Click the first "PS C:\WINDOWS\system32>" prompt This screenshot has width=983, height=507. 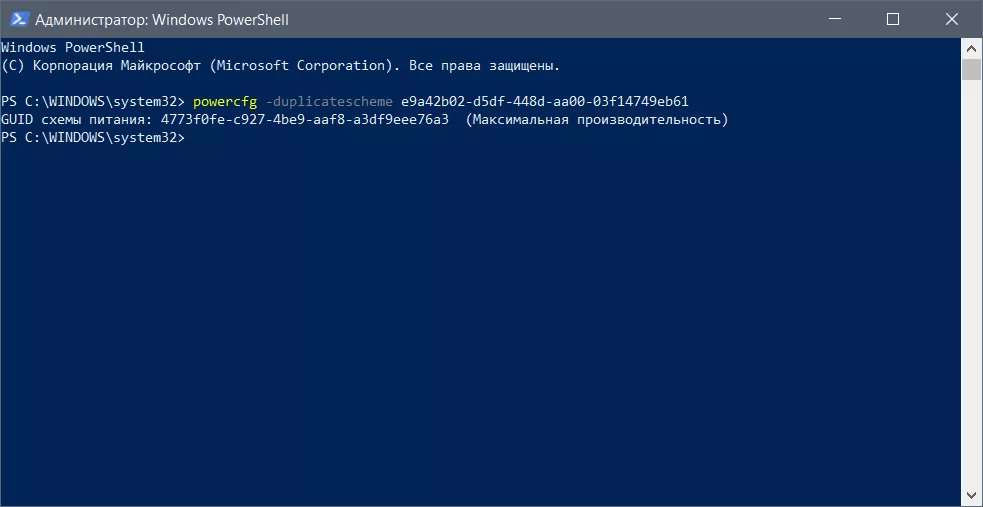93,102
